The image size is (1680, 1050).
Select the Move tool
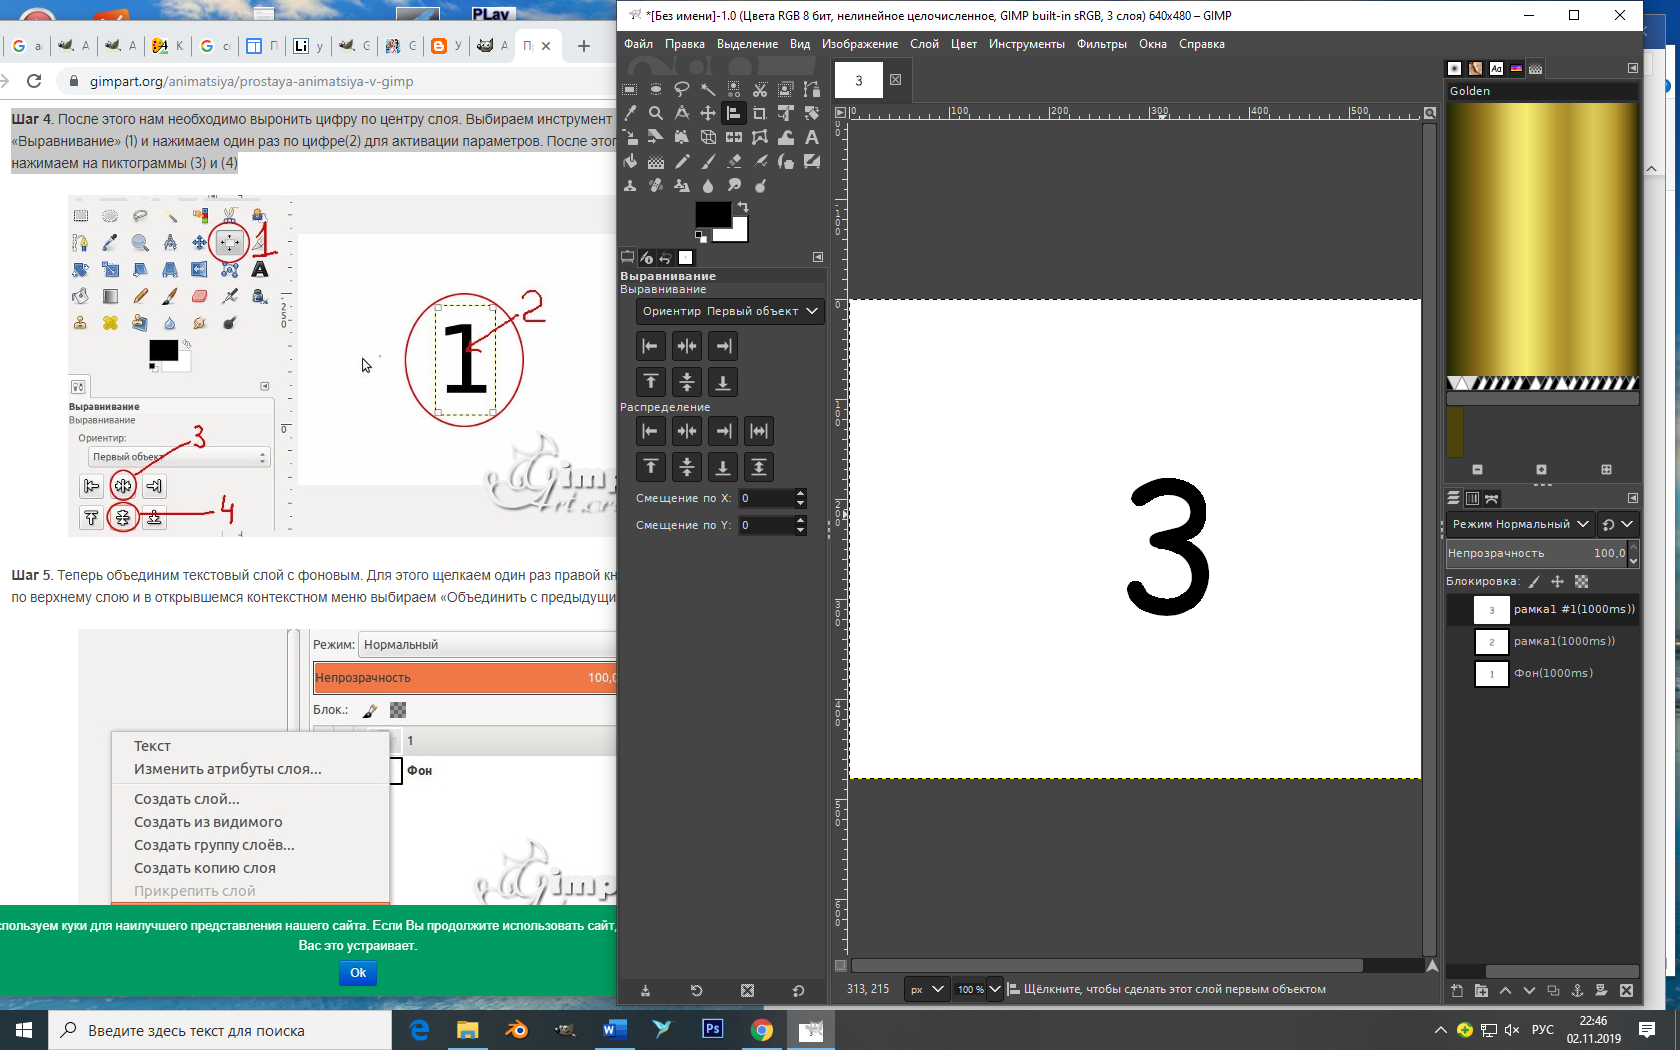pos(708,113)
